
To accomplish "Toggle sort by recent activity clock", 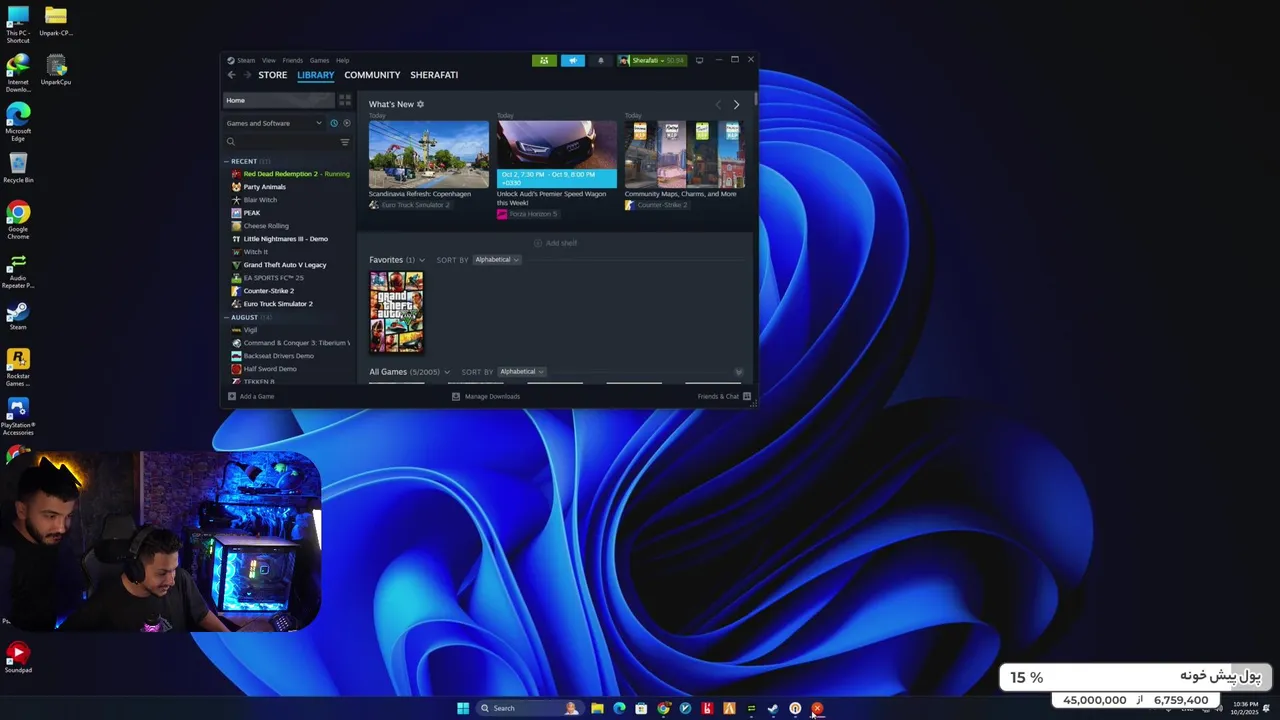I will pyautogui.click(x=334, y=123).
